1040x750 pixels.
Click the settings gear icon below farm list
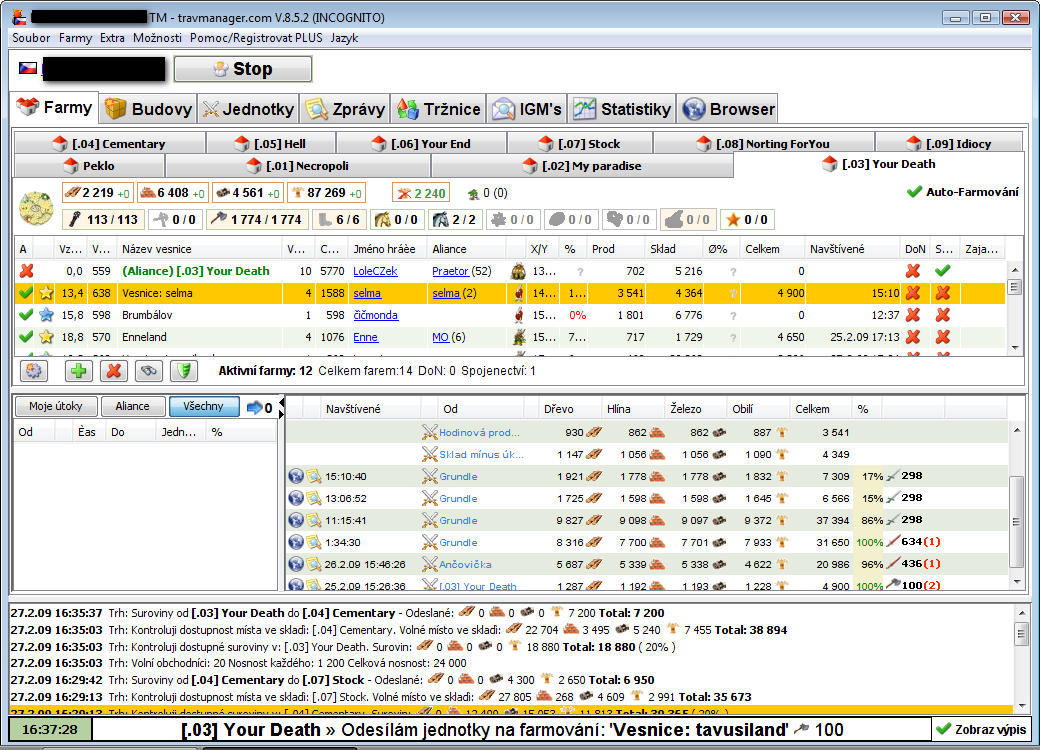34,371
